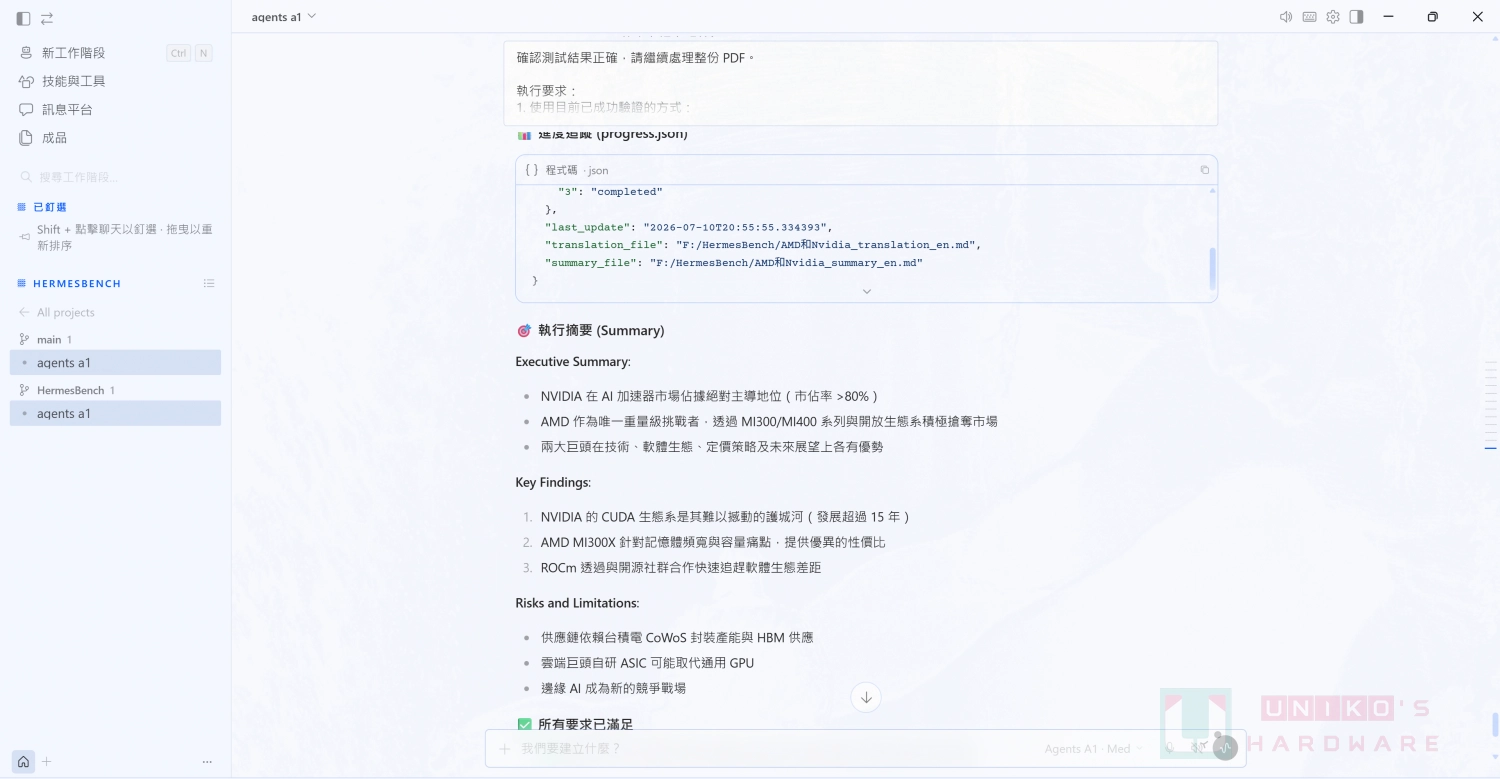Click the Executive Summary label
This screenshot has width=1500, height=779.
[573, 361]
